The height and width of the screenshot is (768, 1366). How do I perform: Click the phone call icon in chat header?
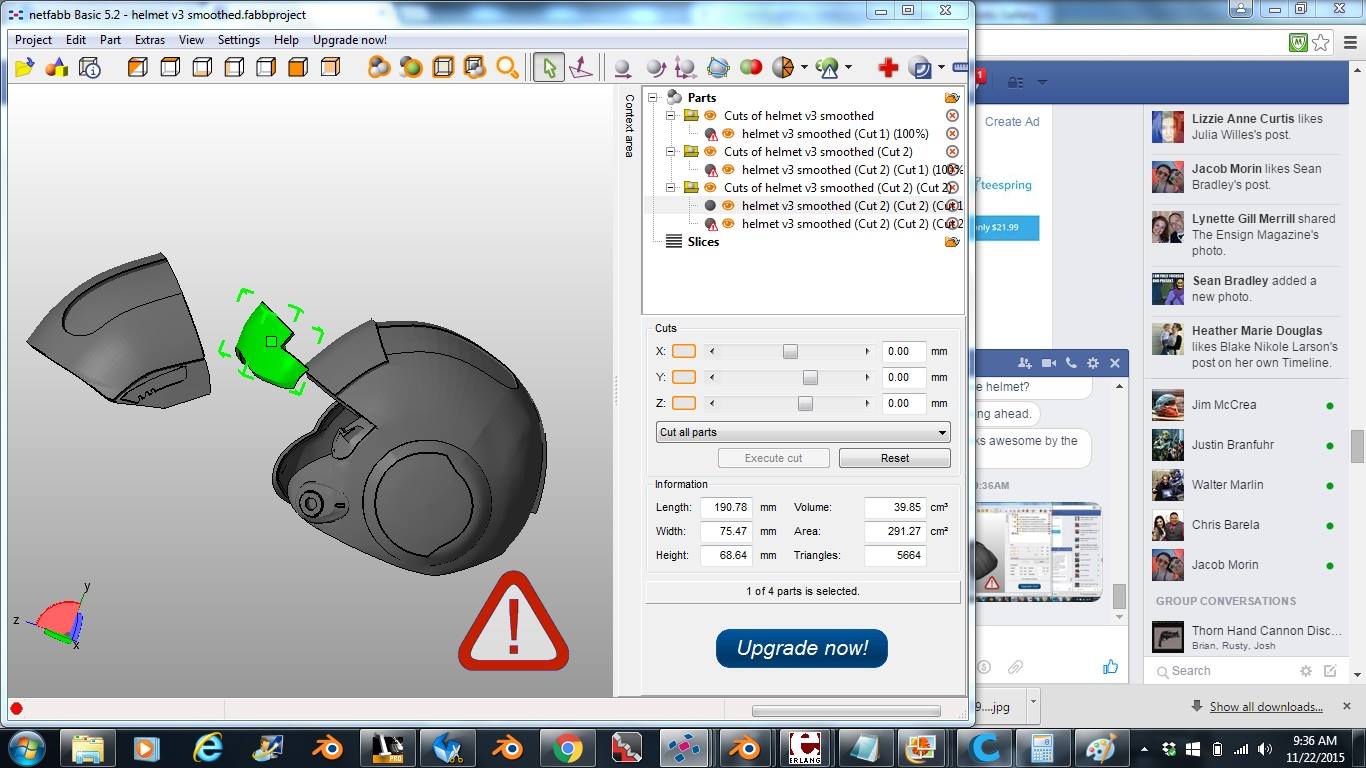[1071, 363]
